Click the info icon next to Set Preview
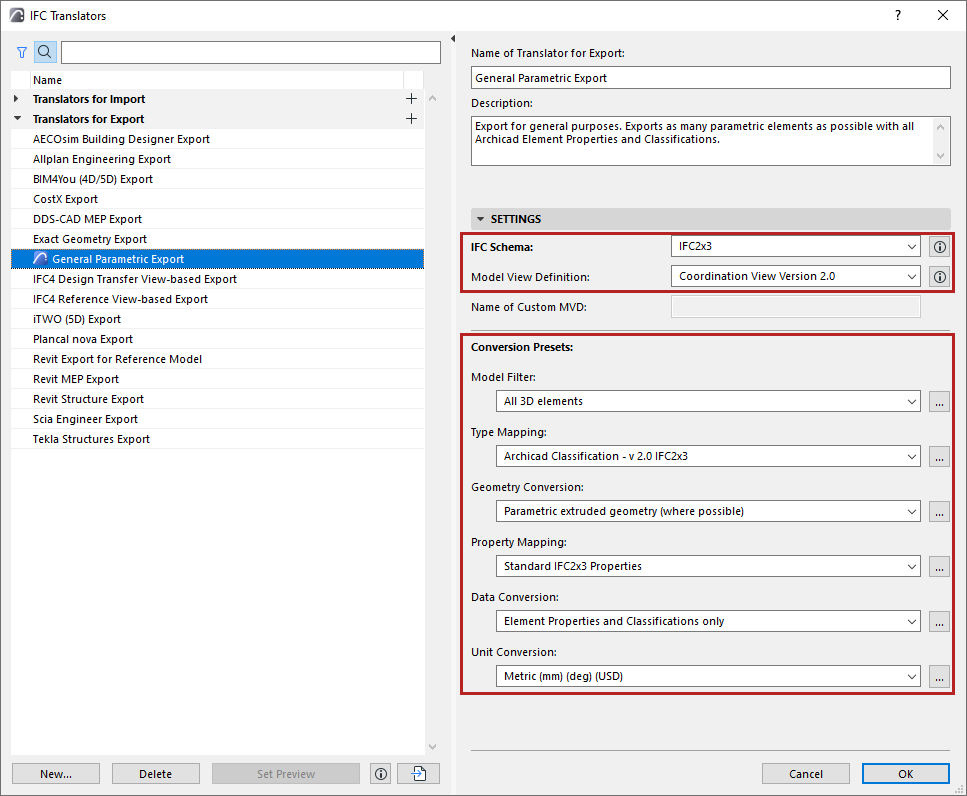 click(381, 774)
